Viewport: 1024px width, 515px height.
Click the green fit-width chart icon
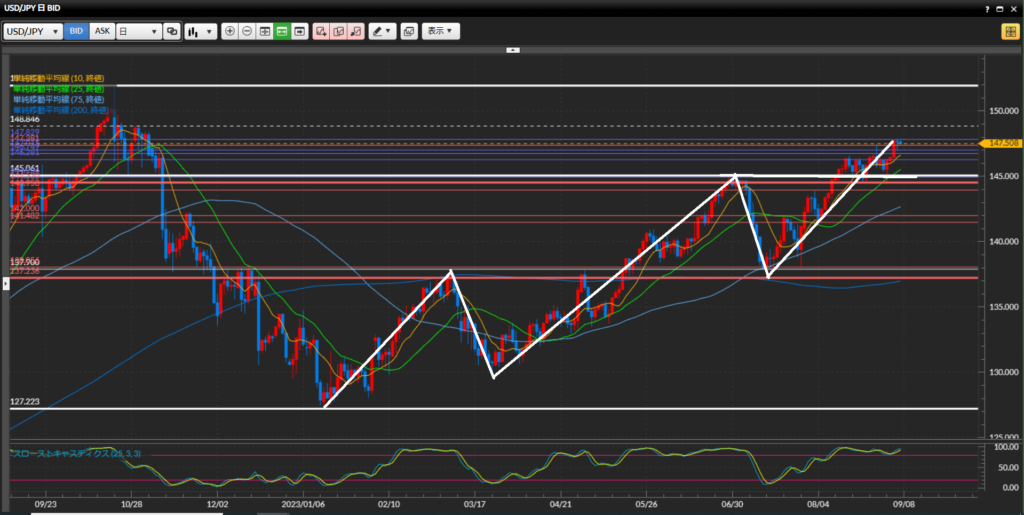(282, 31)
